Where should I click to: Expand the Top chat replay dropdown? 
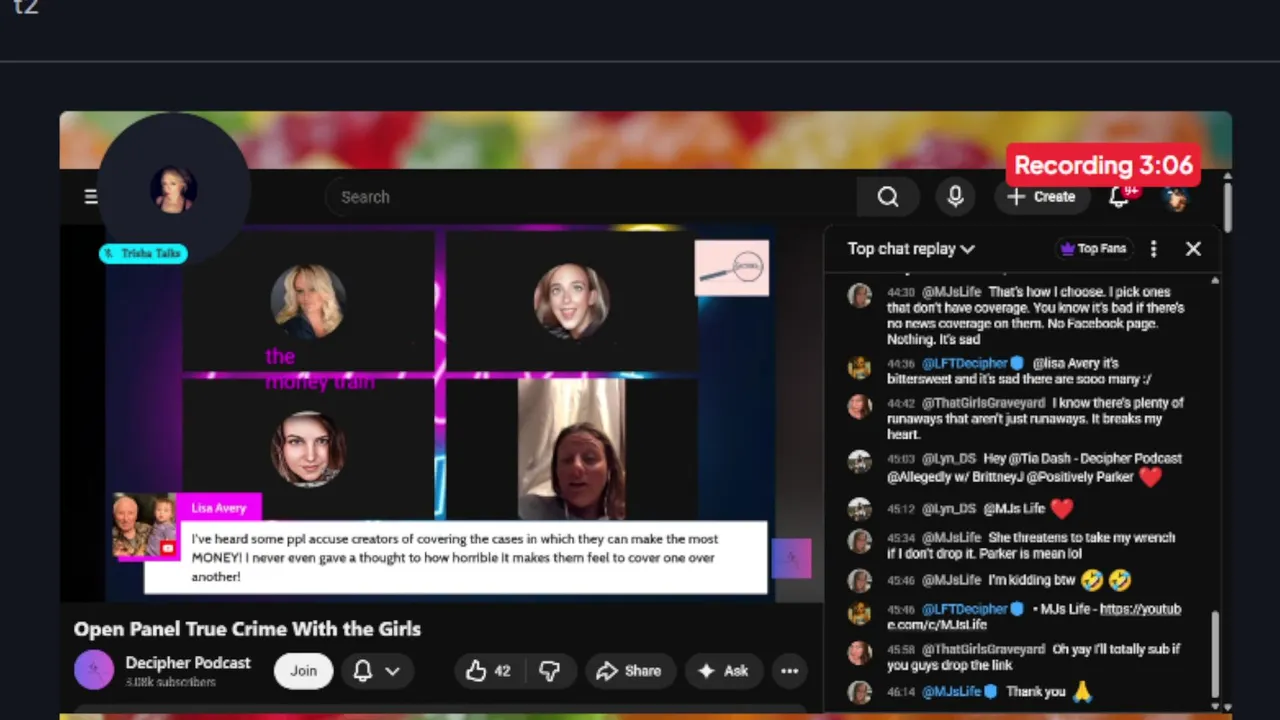911,249
